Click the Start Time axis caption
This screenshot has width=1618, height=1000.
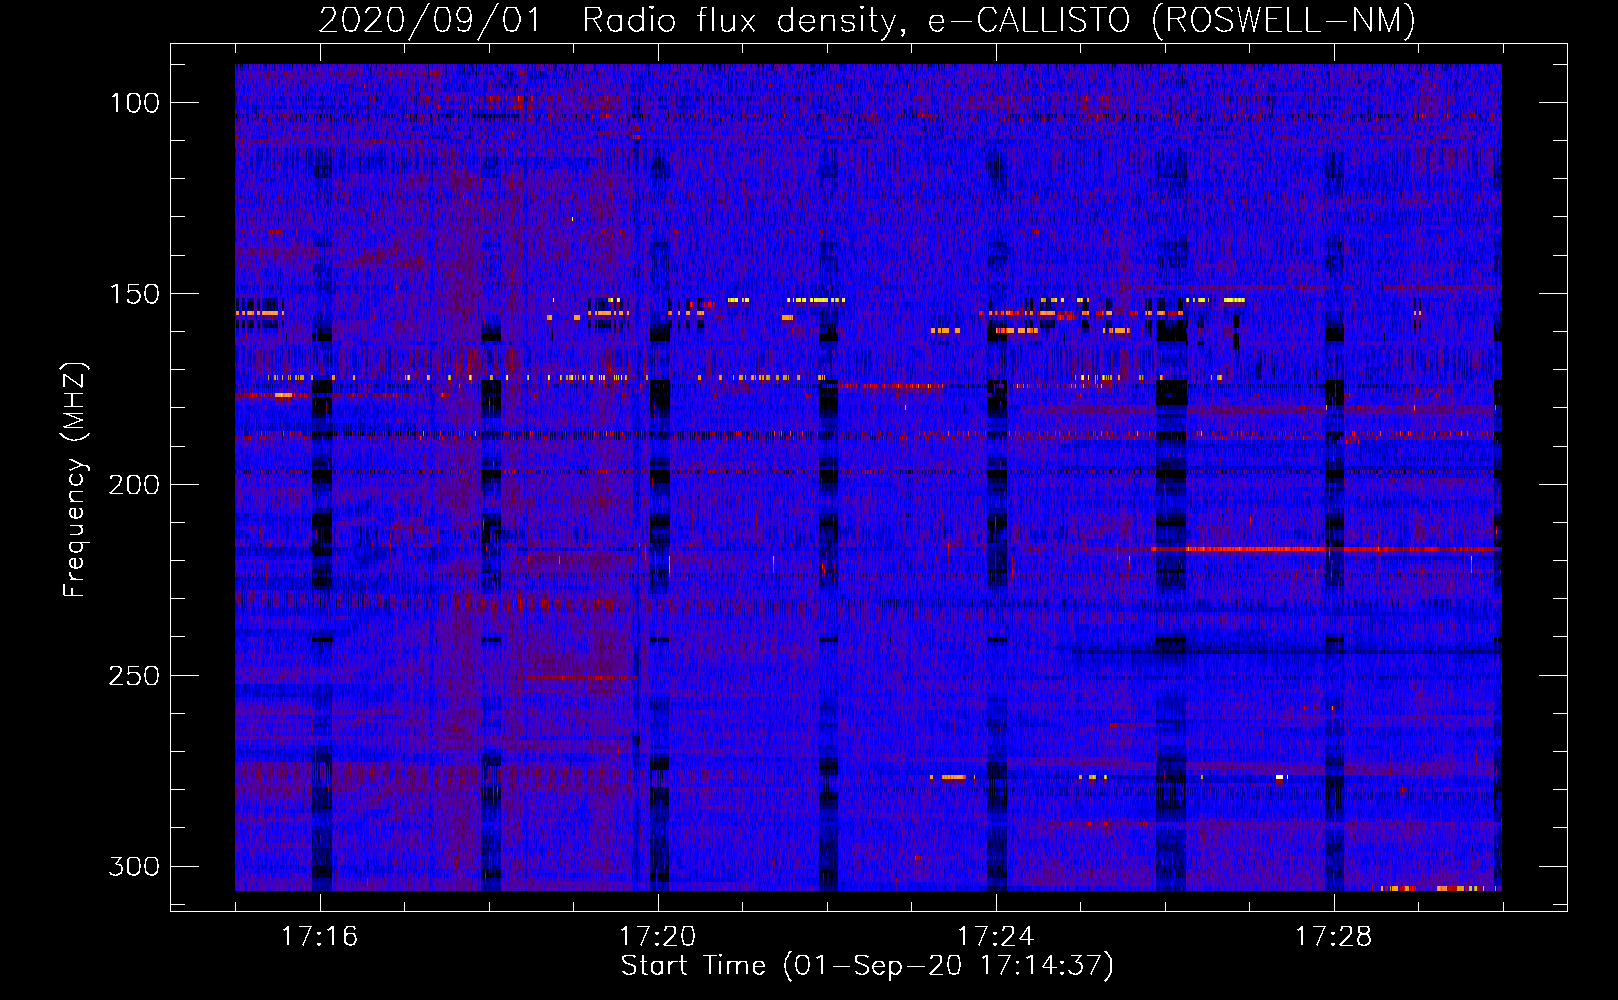pos(867,966)
